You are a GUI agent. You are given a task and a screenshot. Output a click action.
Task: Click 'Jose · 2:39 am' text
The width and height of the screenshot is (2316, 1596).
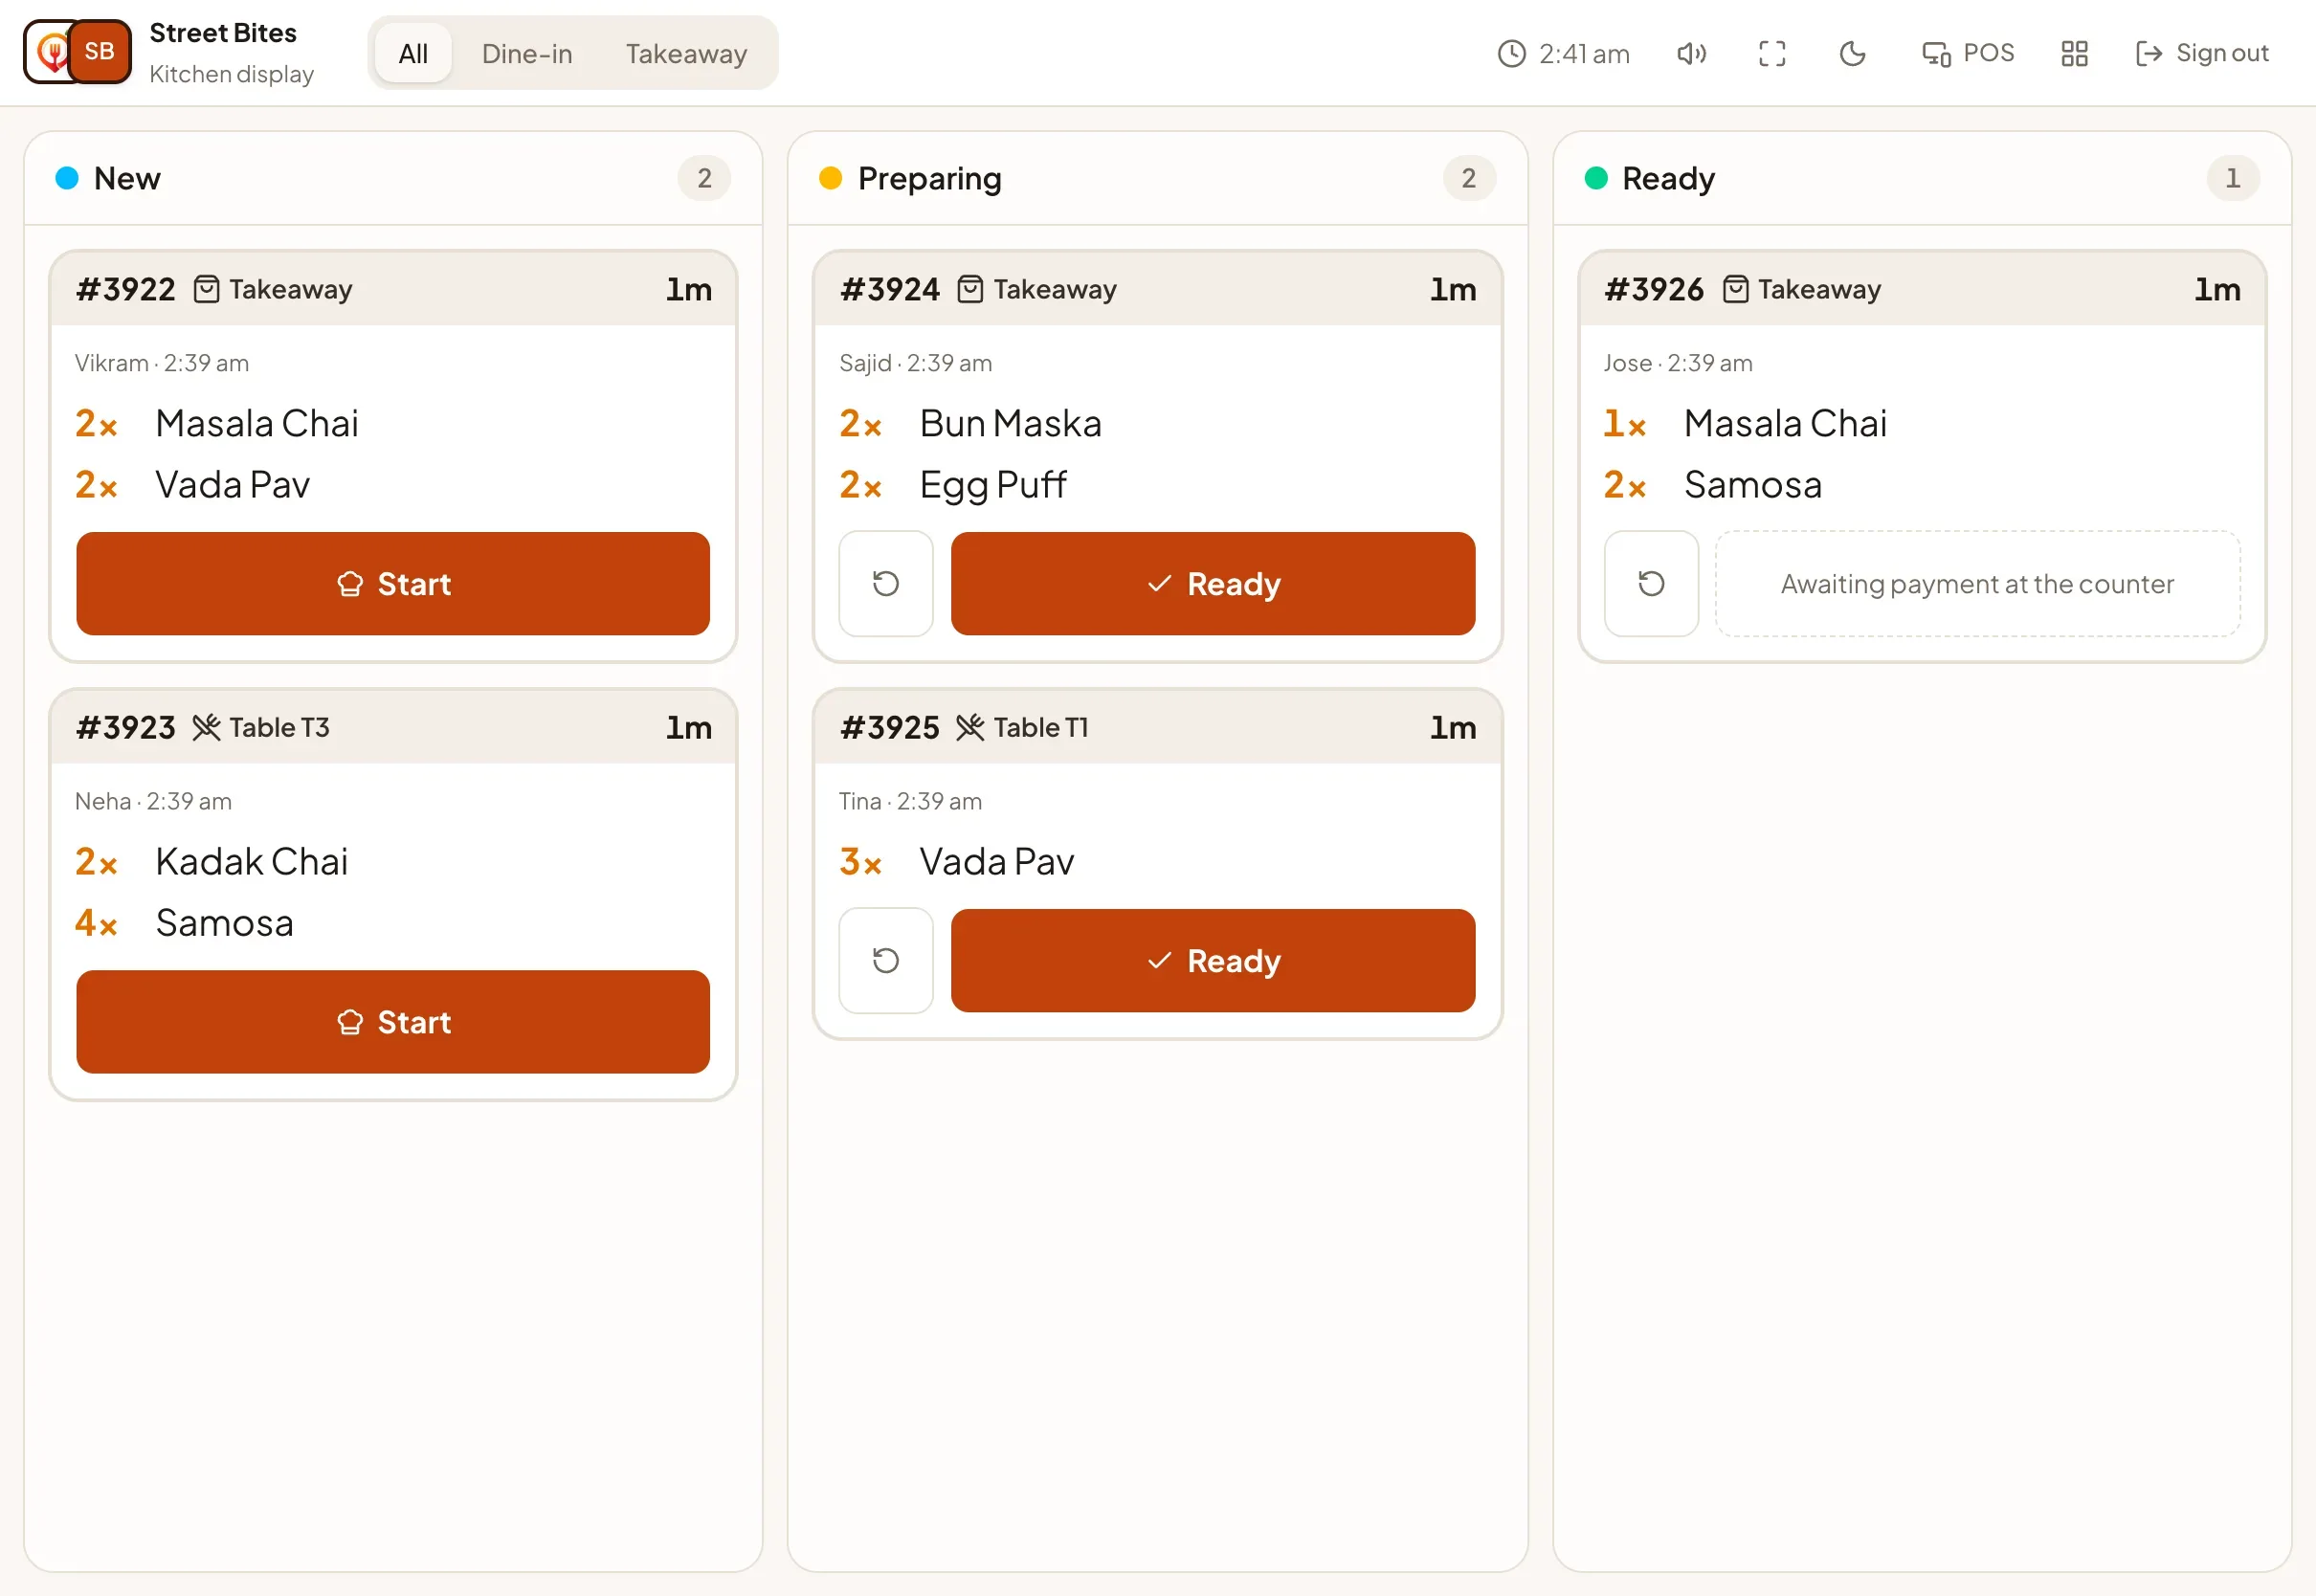1677,363
